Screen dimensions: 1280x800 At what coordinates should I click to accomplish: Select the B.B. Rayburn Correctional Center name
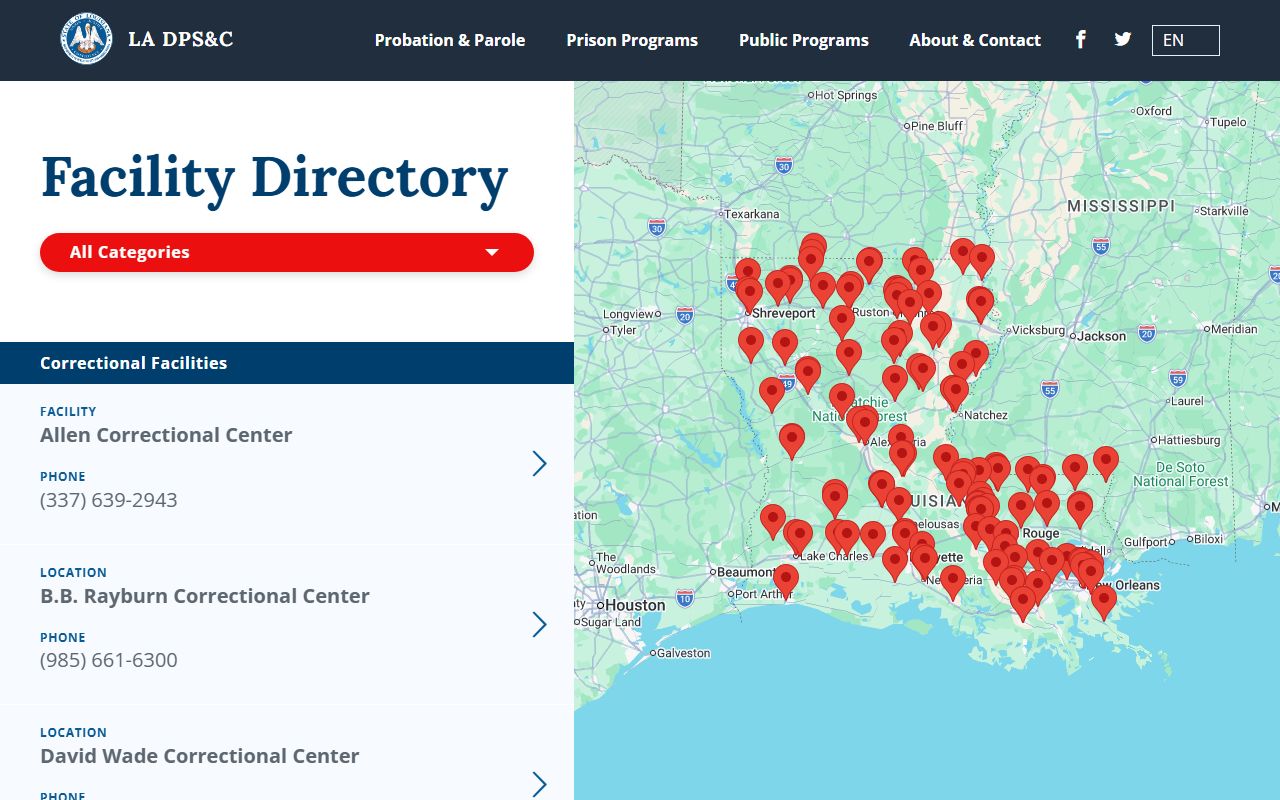[205, 596]
